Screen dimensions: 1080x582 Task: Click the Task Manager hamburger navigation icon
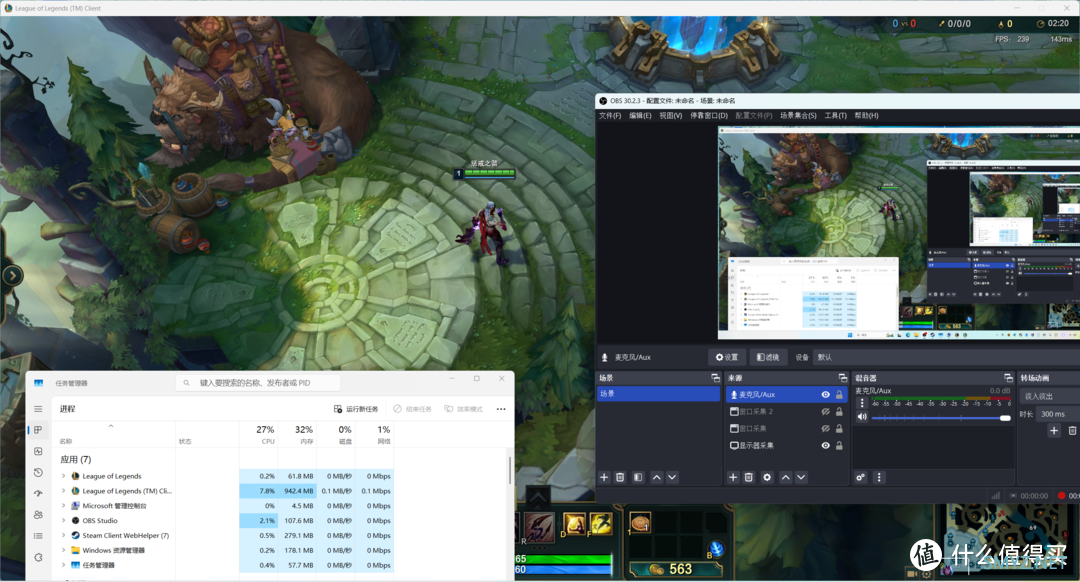[39, 408]
